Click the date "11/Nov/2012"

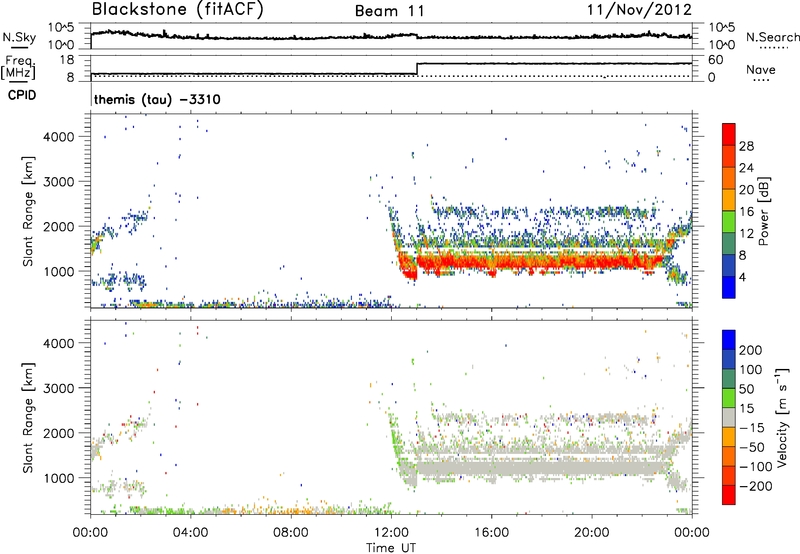tap(639, 9)
